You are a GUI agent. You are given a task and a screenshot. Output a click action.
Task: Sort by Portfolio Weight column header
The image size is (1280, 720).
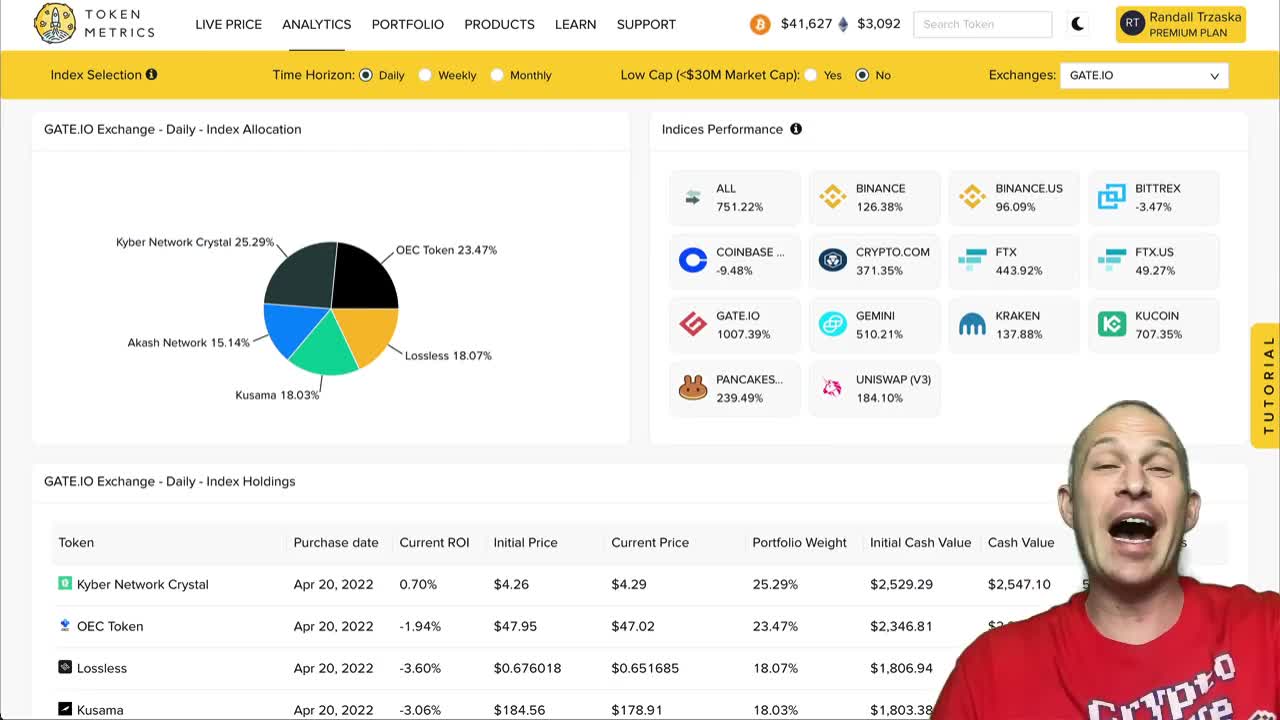pyautogui.click(x=799, y=542)
